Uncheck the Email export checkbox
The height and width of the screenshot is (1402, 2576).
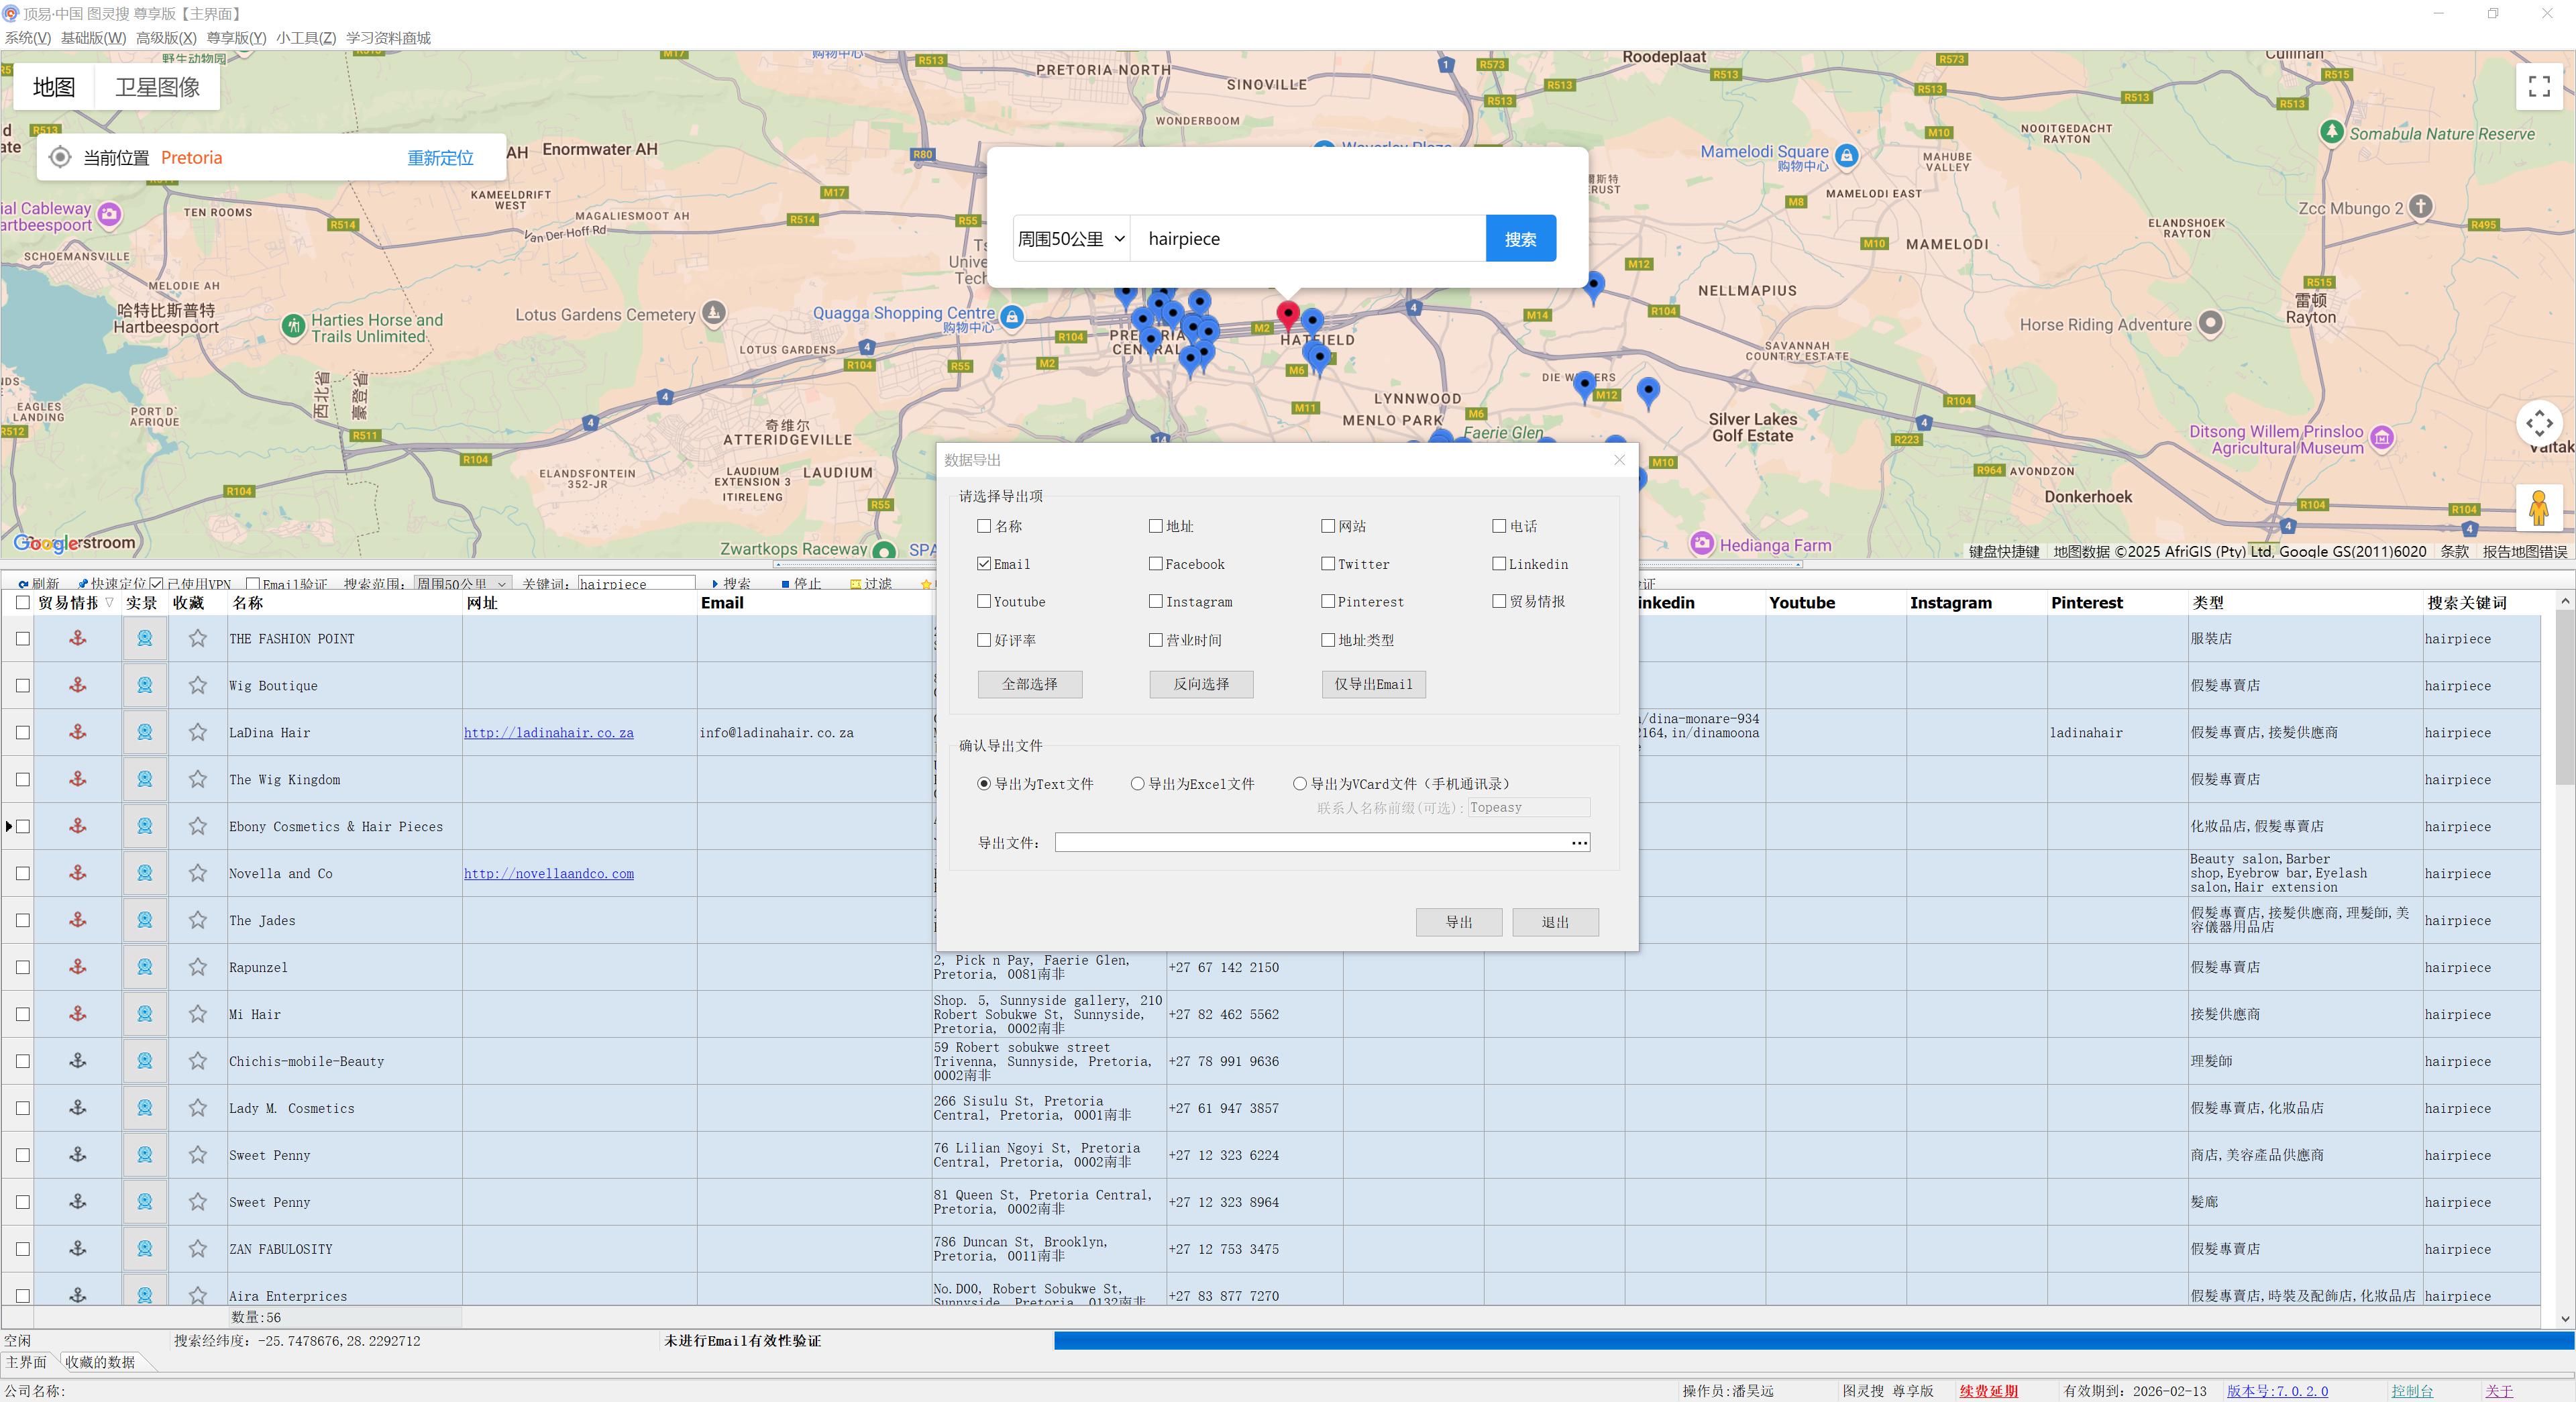pos(984,563)
